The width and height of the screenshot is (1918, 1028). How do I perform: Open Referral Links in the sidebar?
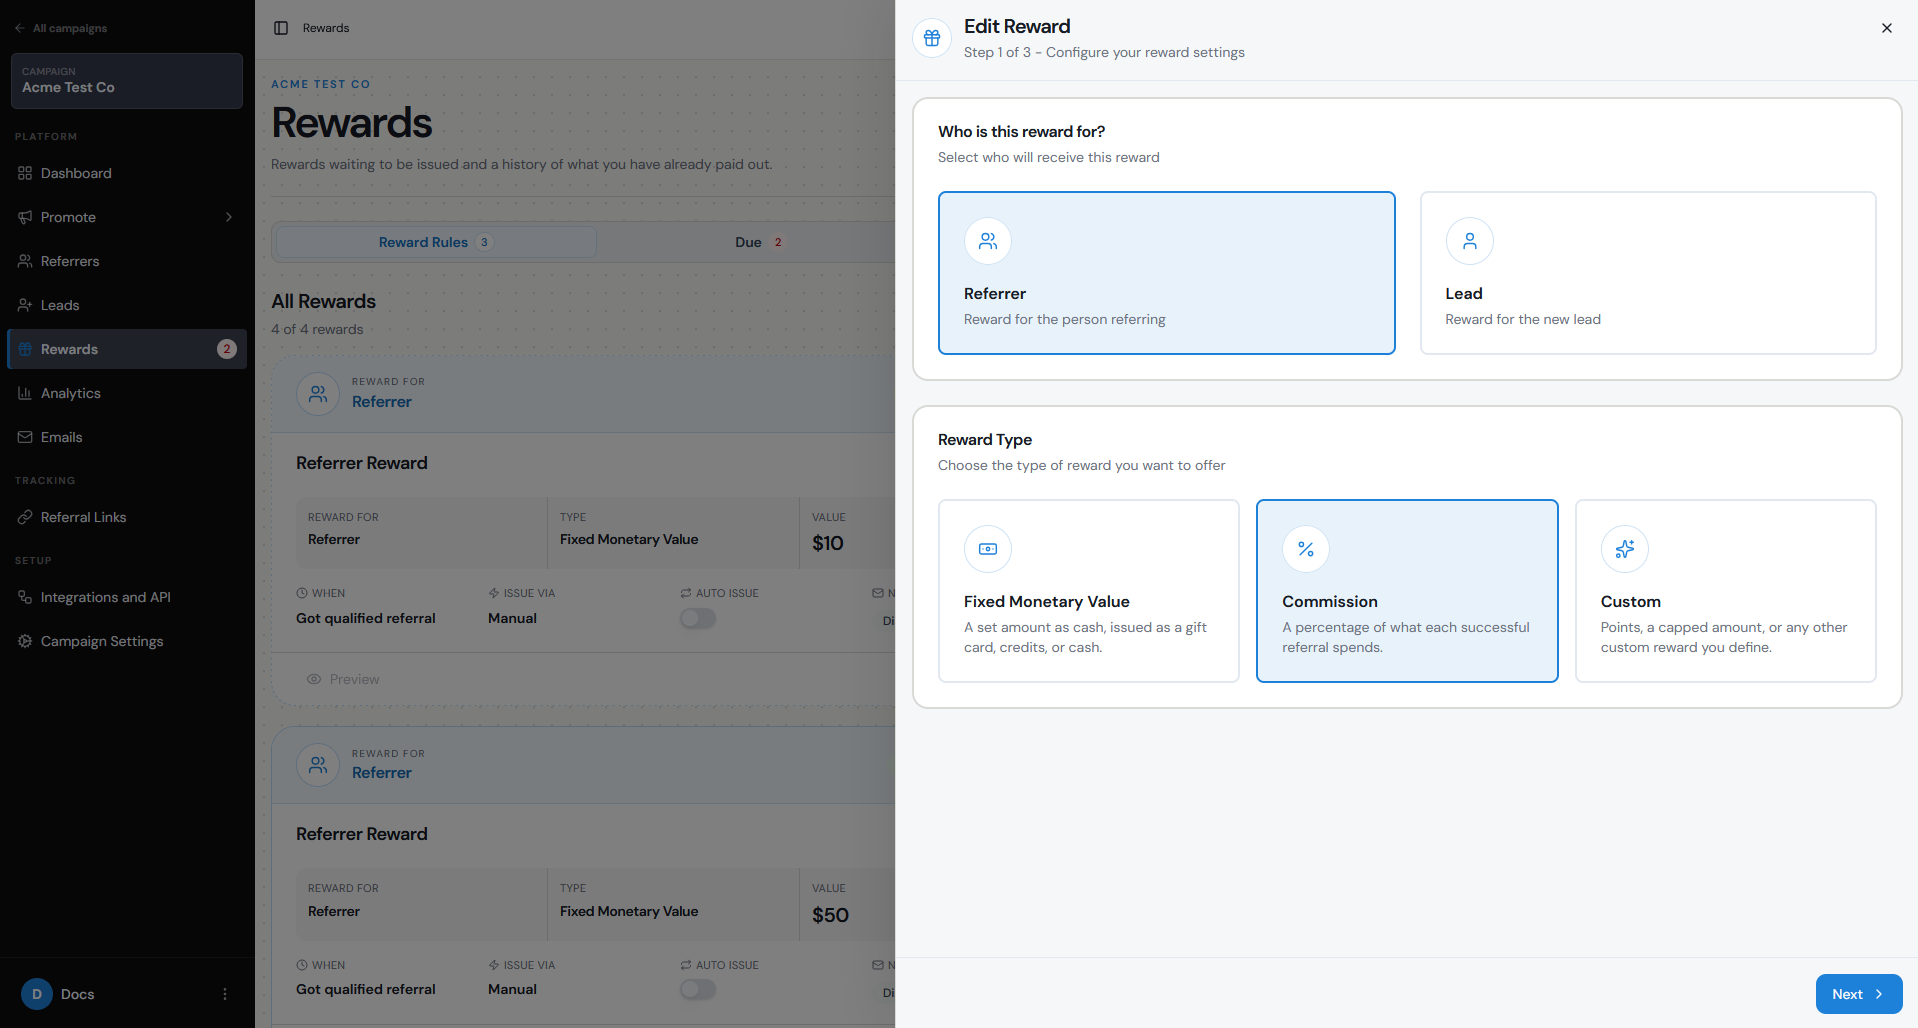(x=127, y=517)
